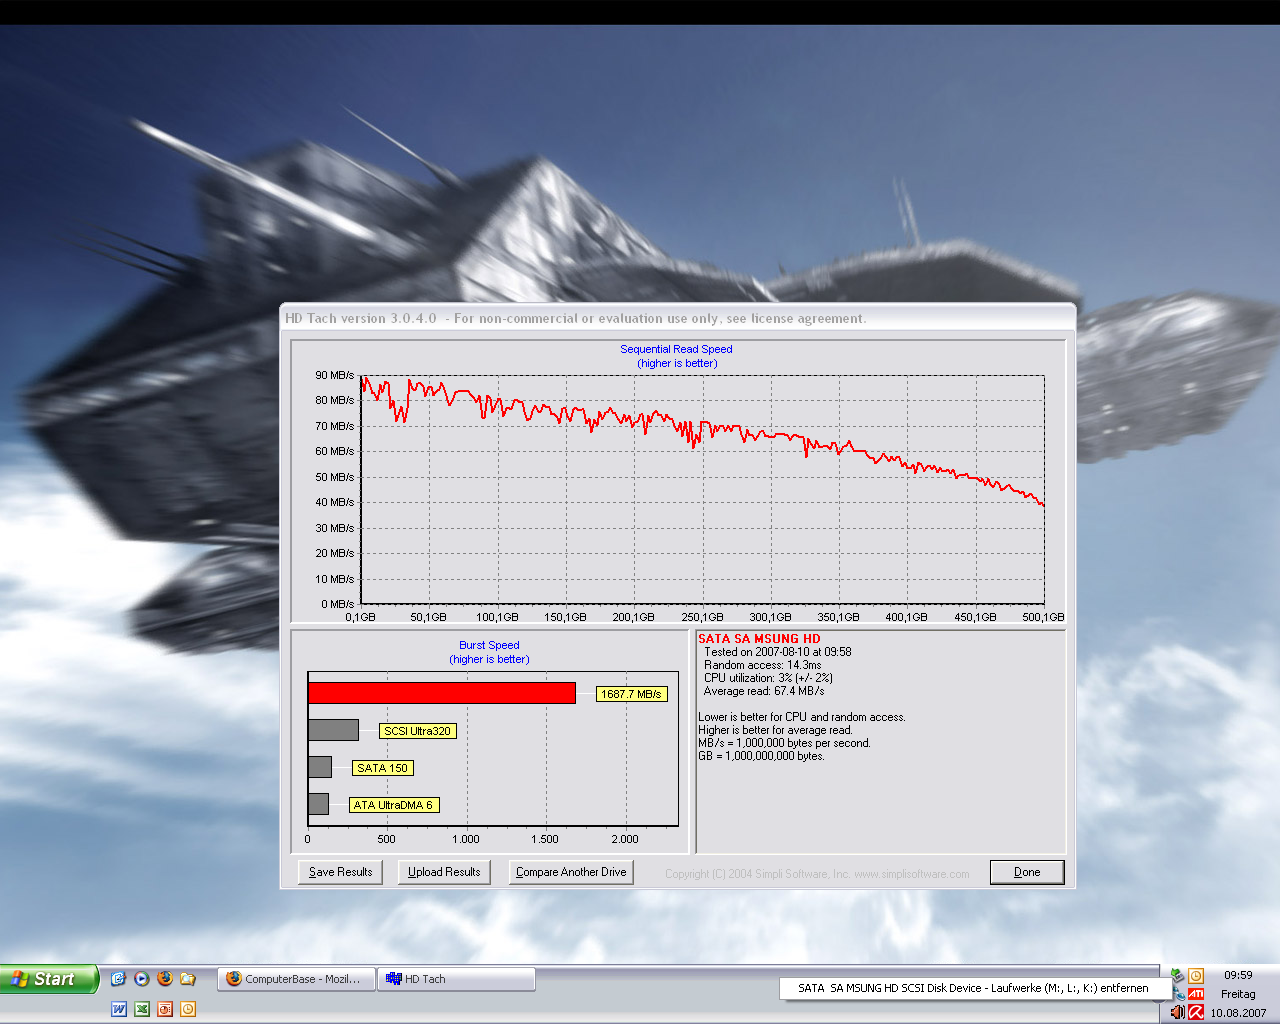Screen dimensions: 1280x1024
Task: Launch Microsoft Word from quick launch
Action: coord(119,1009)
